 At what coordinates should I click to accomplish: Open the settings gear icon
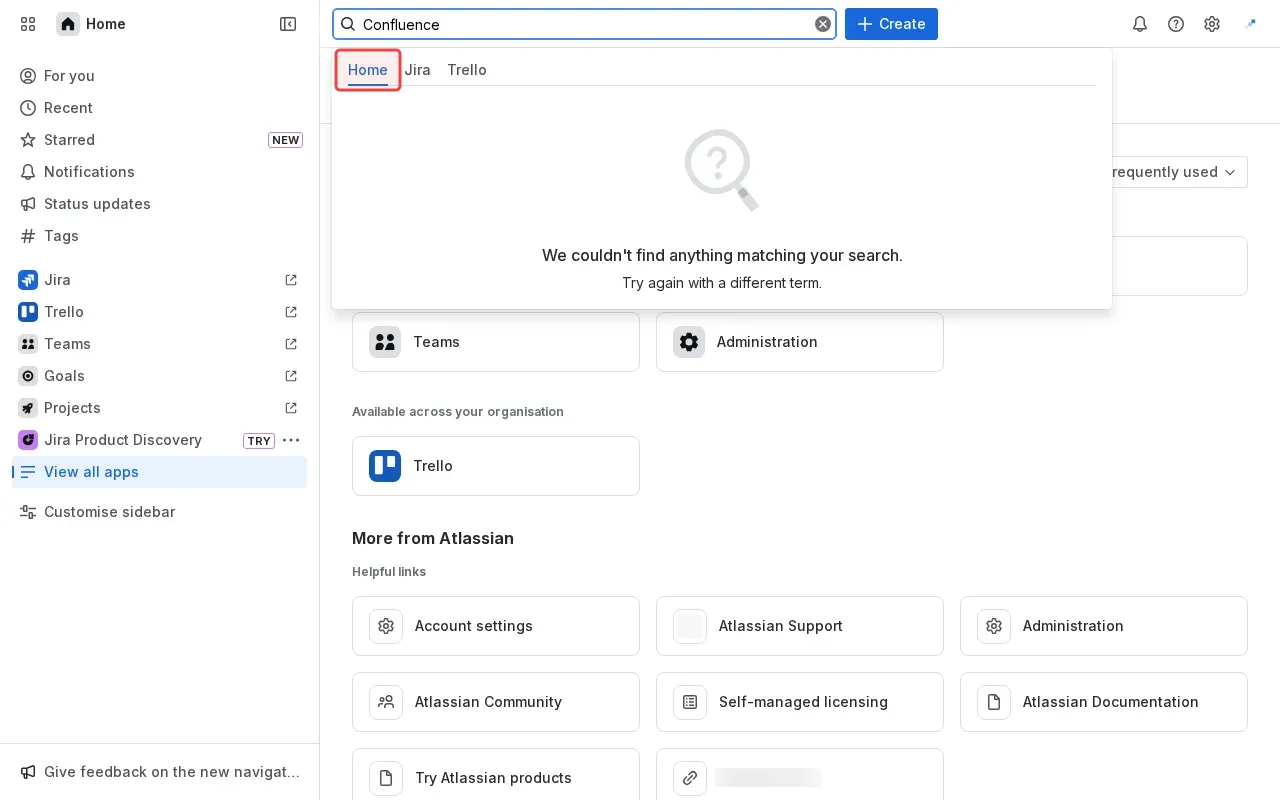(x=1212, y=24)
